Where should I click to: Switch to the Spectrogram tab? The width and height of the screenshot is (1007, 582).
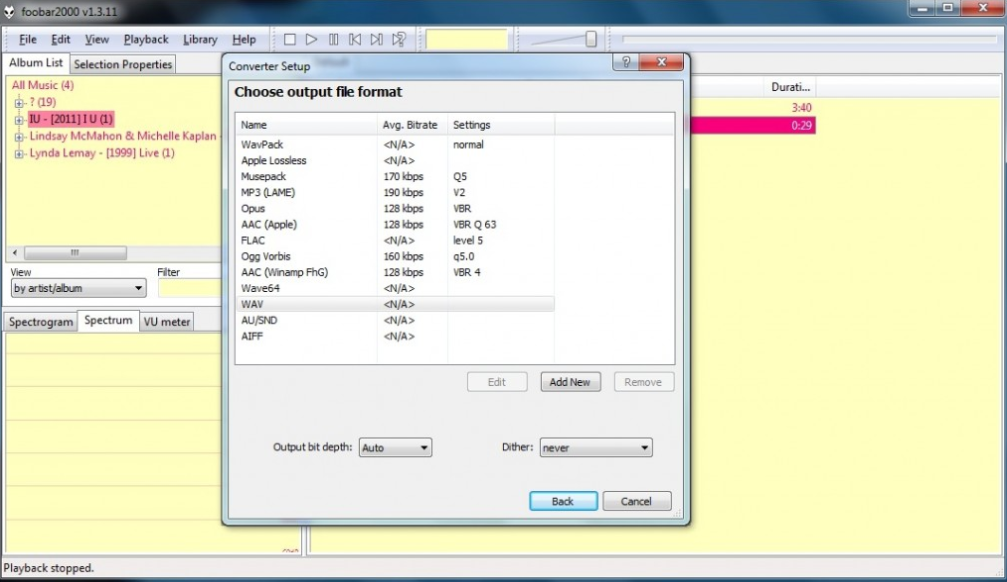tap(40, 322)
